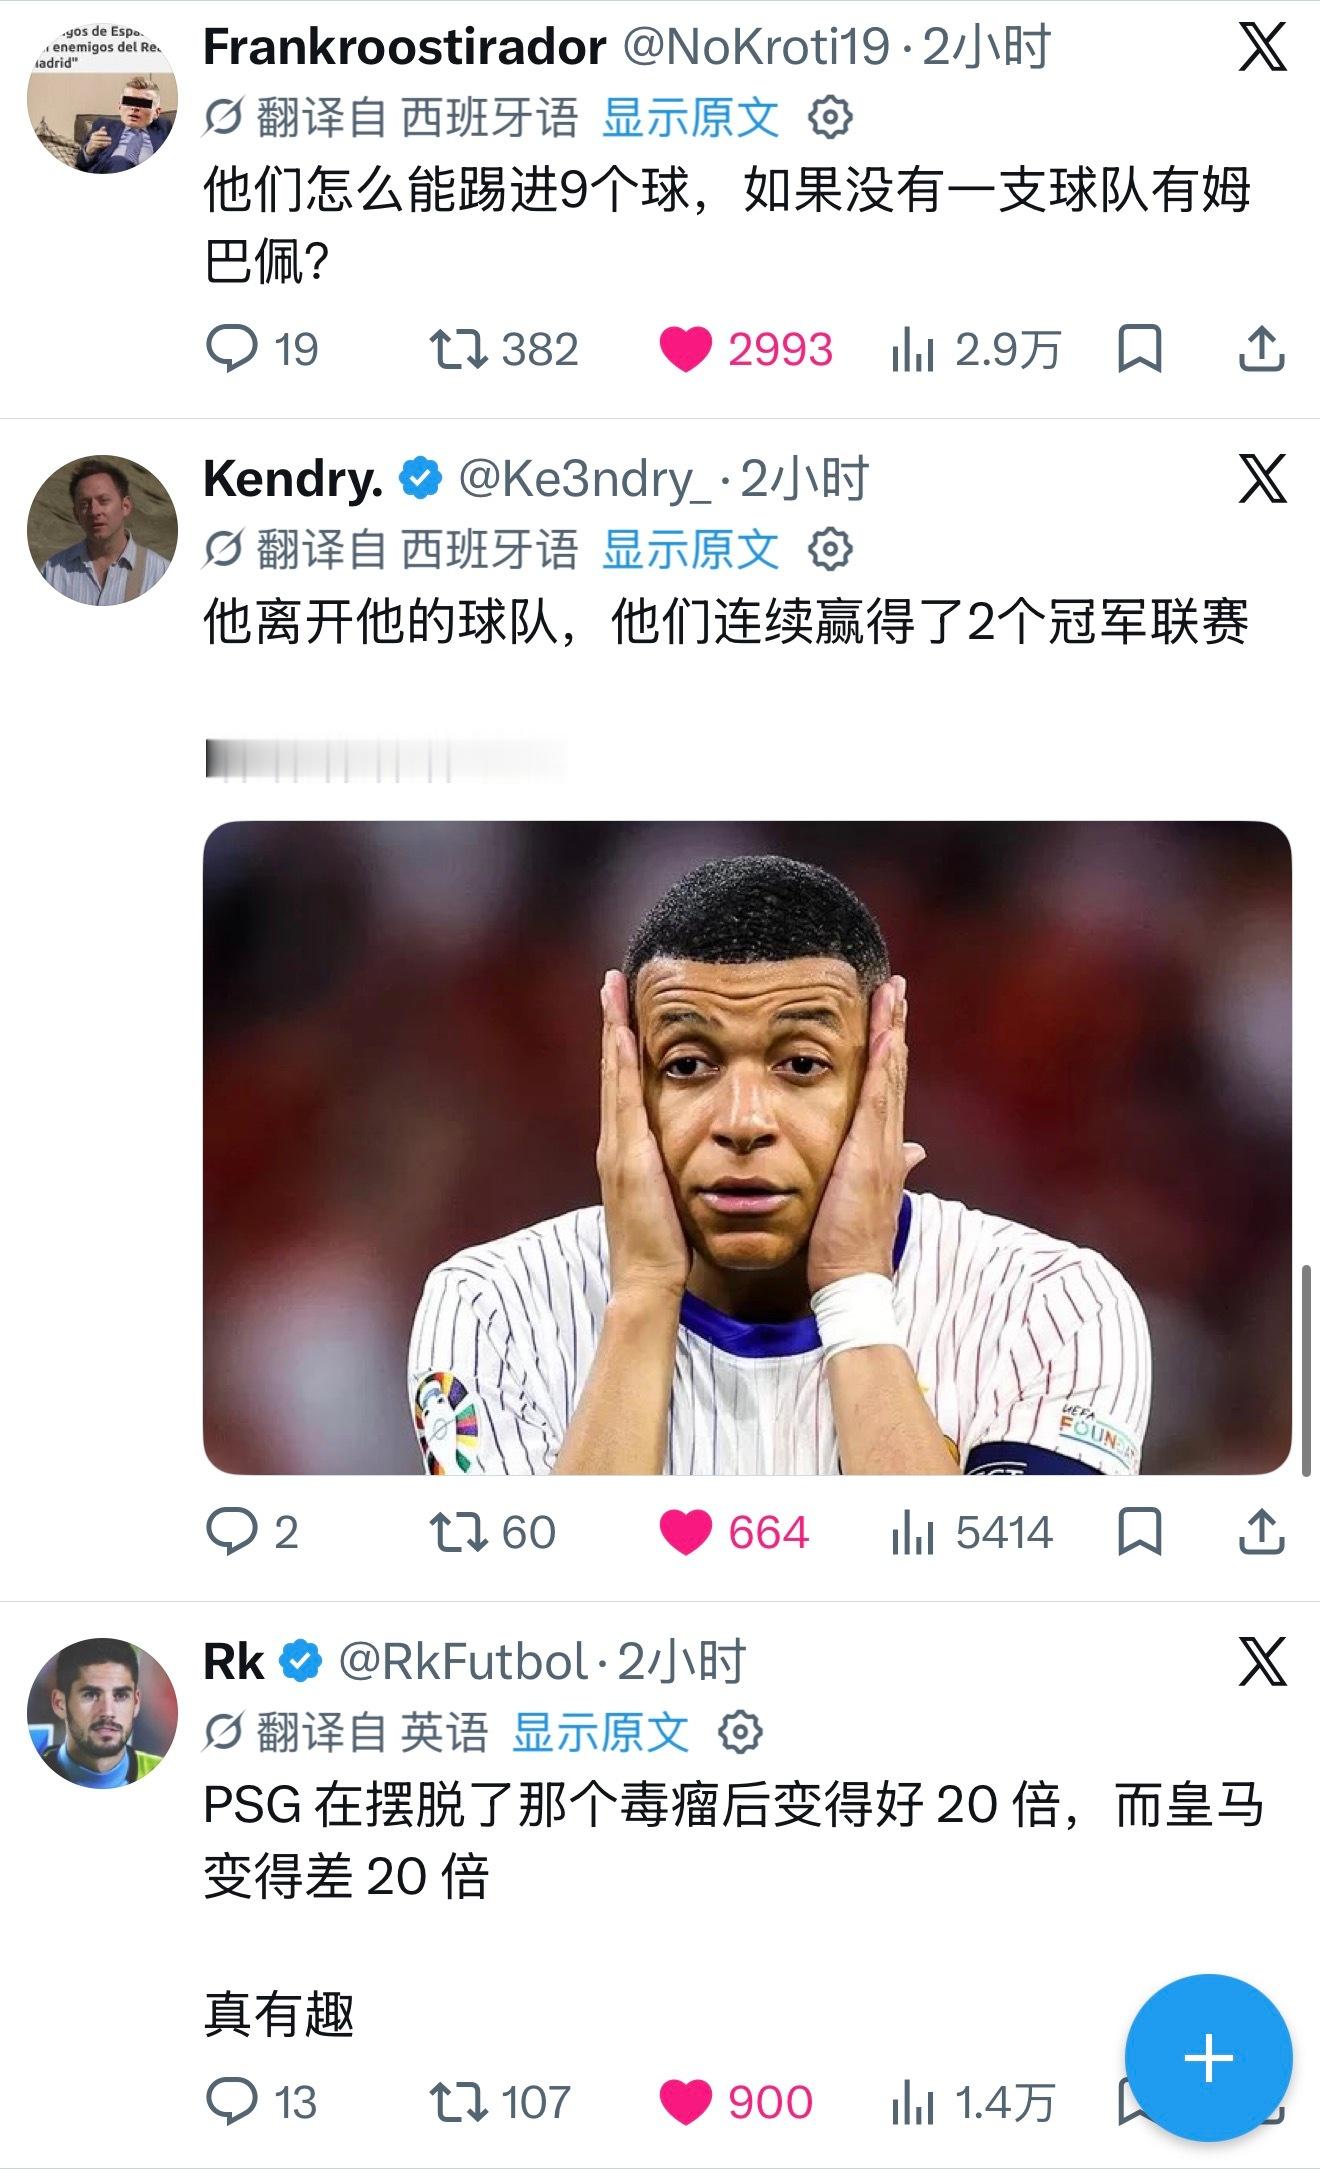View analytics for Kendry's tweet showing 5414
1320x2169 pixels.
pos(971,1532)
